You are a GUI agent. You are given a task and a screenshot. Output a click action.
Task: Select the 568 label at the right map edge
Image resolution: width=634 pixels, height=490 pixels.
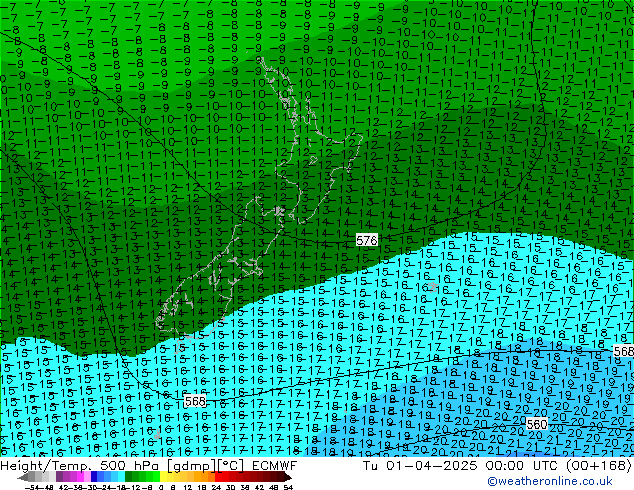coord(623,351)
